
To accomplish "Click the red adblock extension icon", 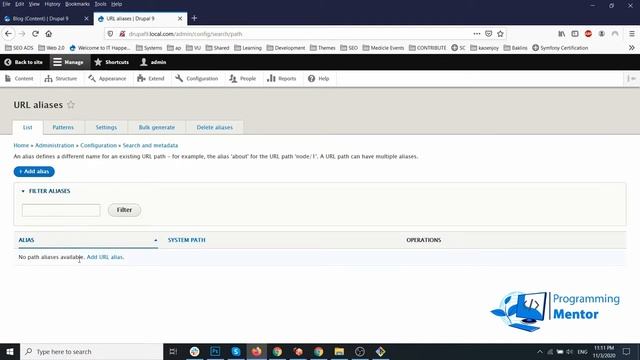I will [x=588, y=34].
